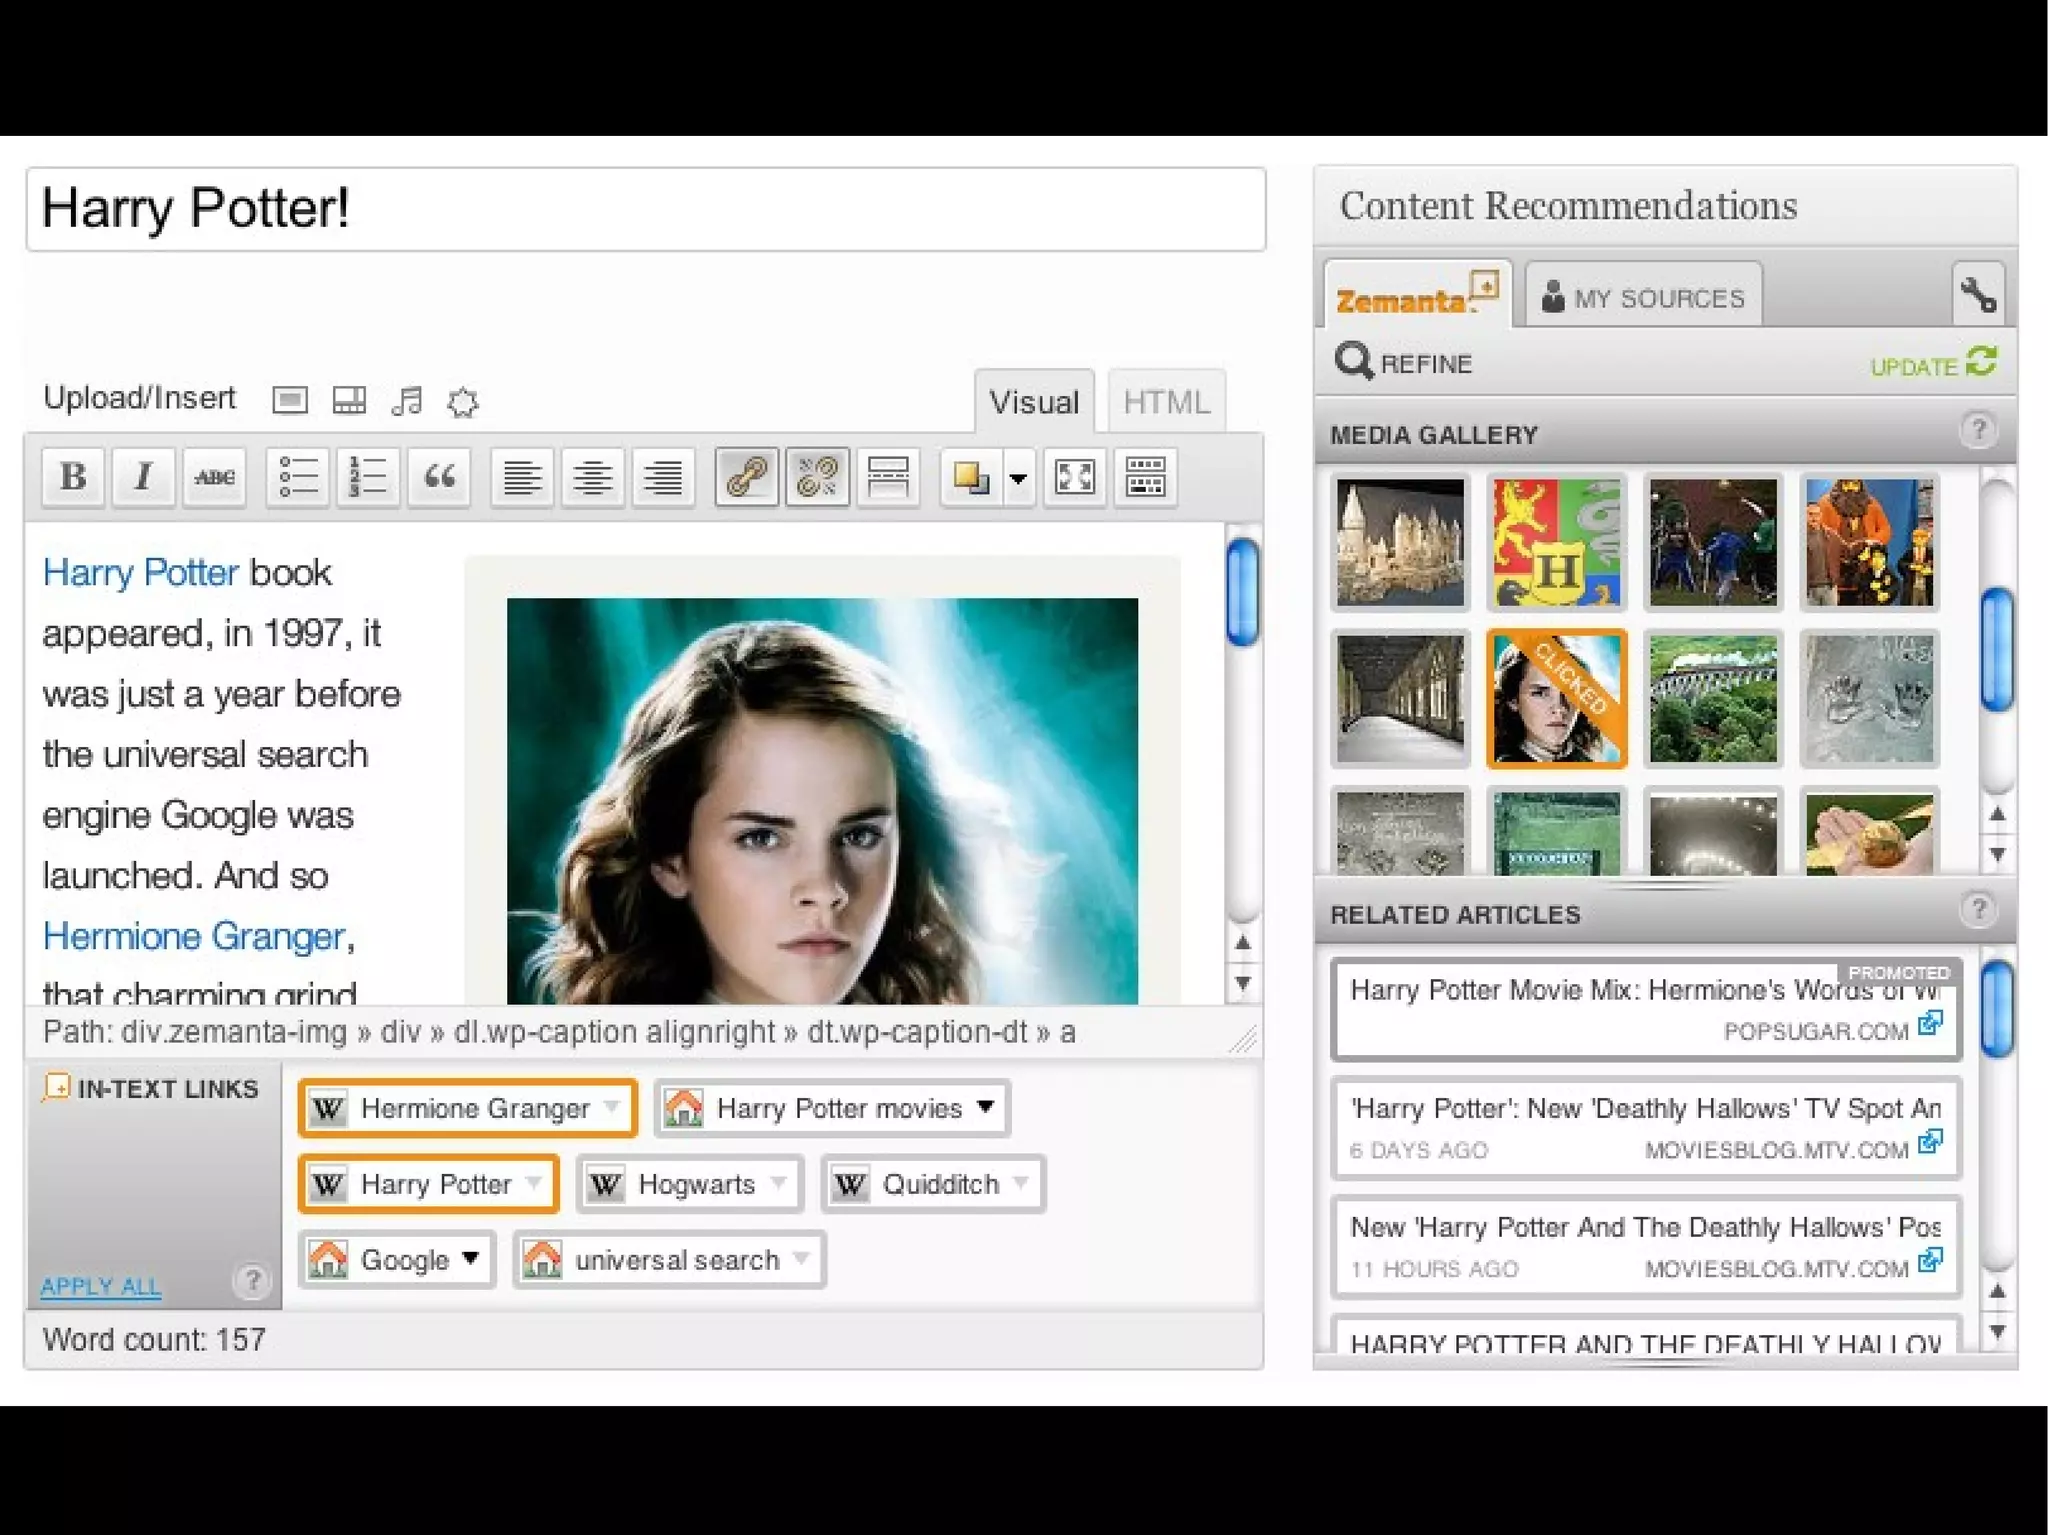Toggle italic text formatting
The height and width of the screenshot is (1535, 2048).
144,477
